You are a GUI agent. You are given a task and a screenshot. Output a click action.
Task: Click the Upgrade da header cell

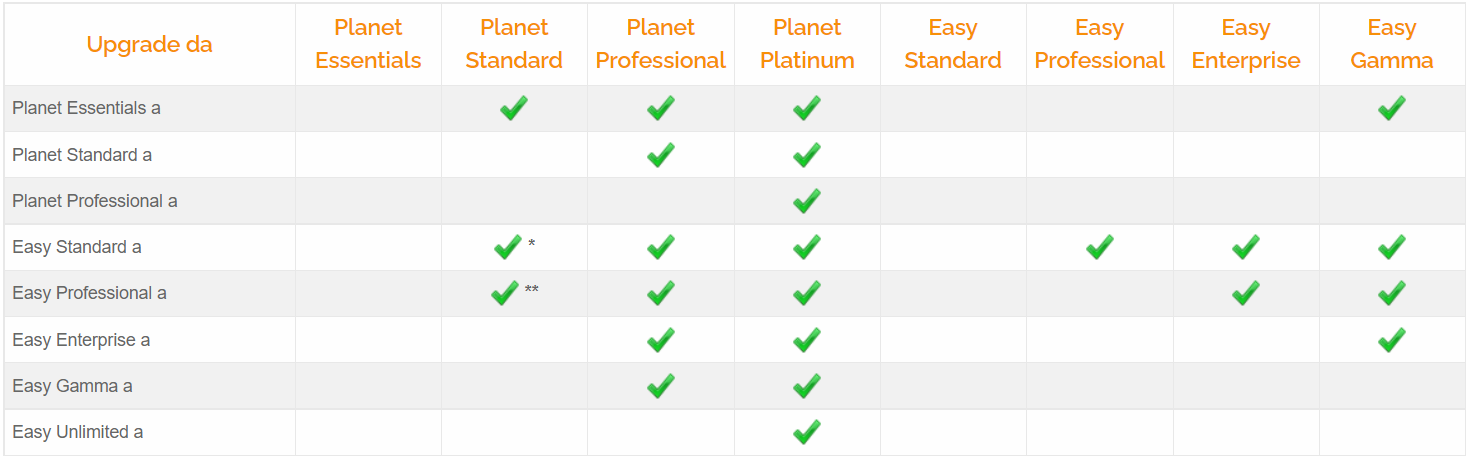click(x=150, y=44)
